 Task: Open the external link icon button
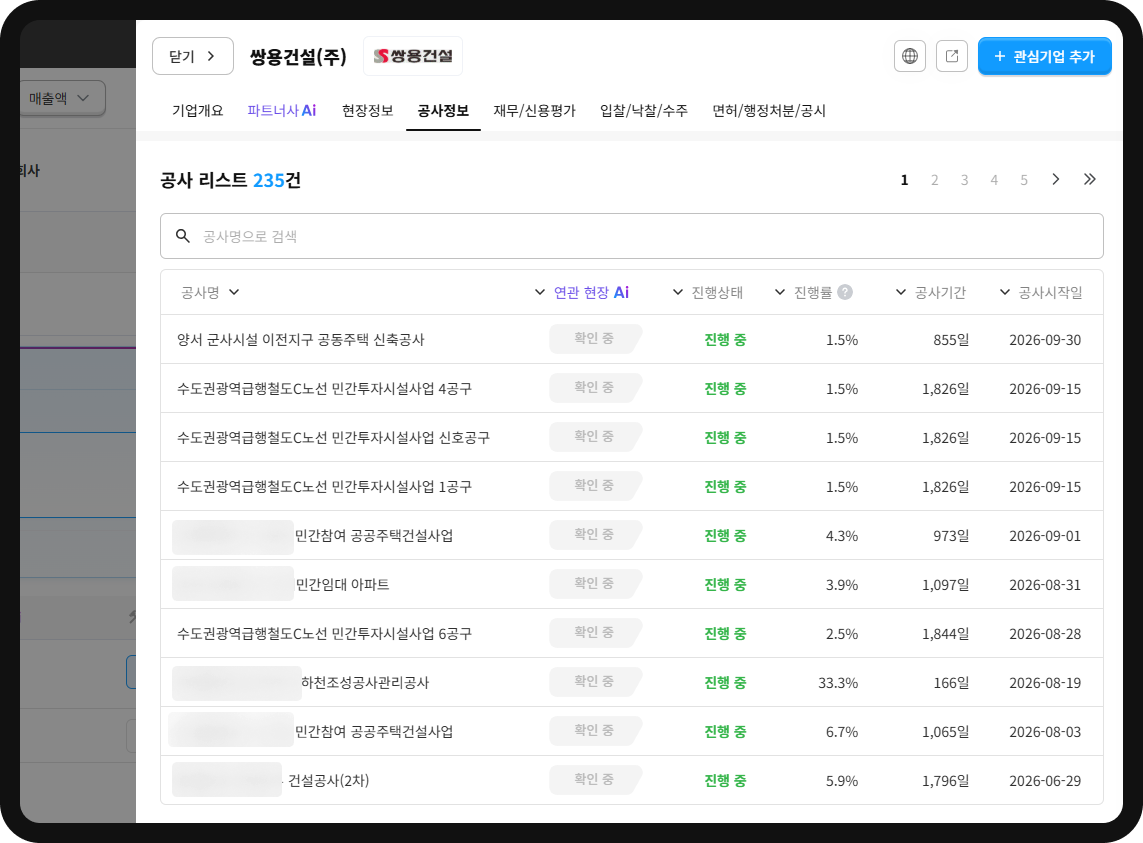click(x=951, y=56)
